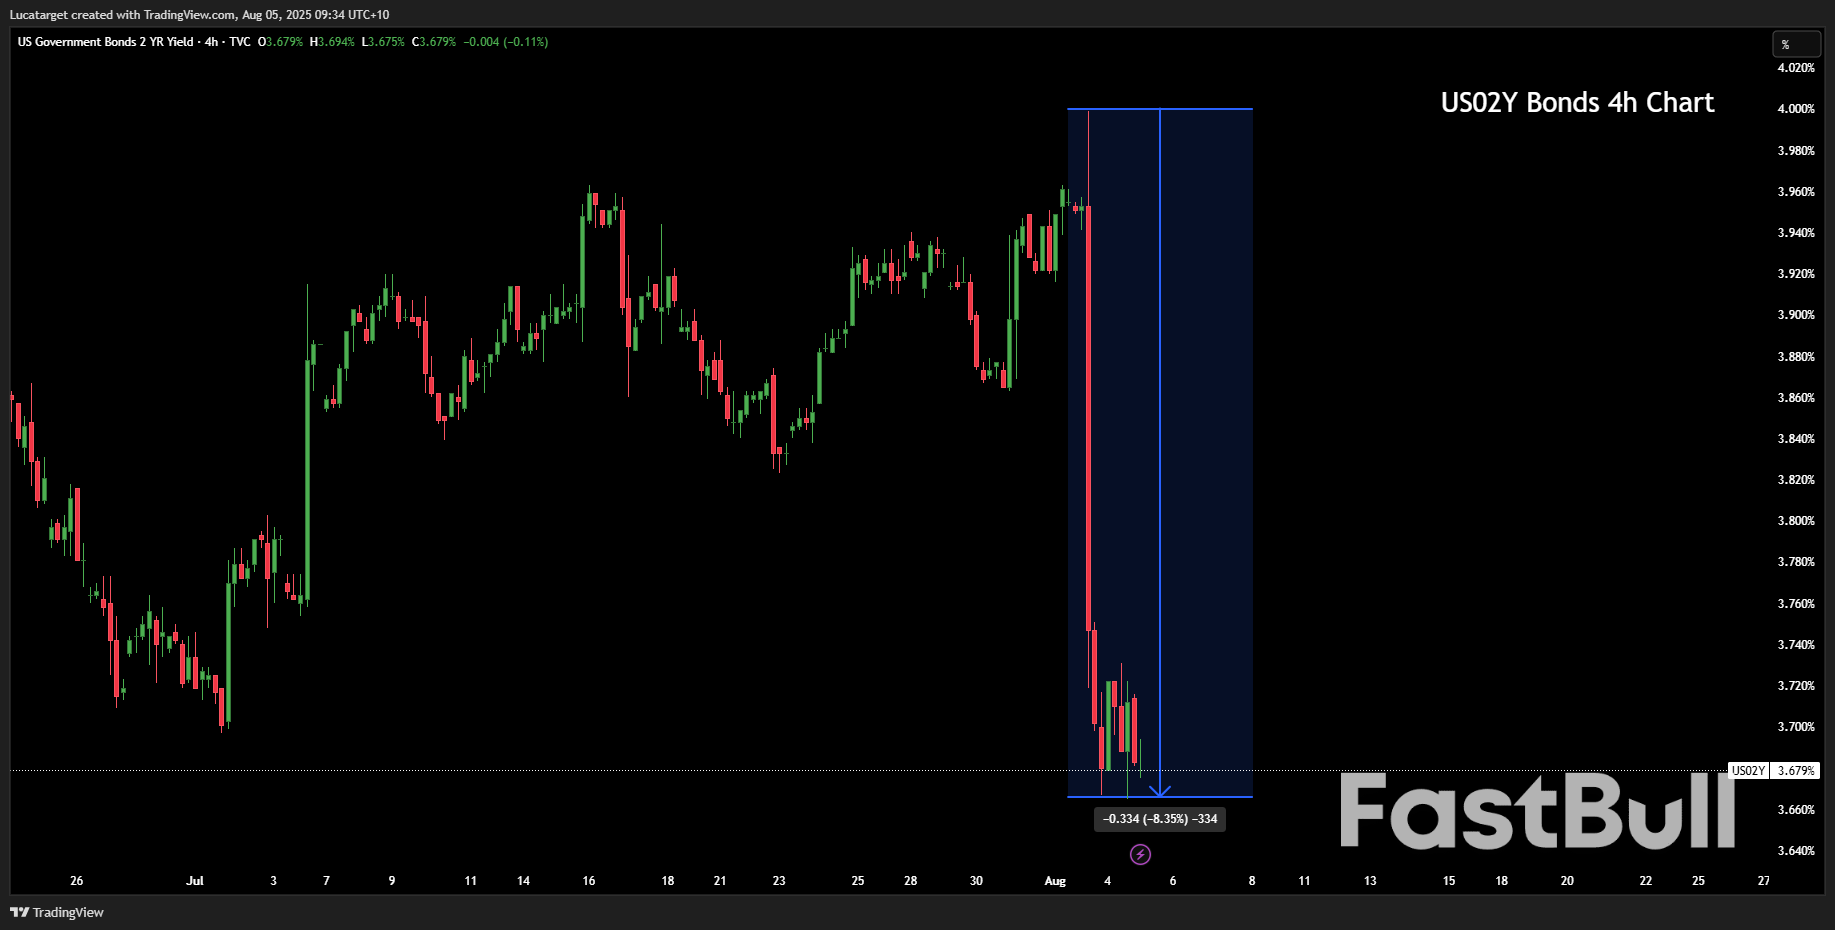Click the TVC source label in legend

pos(240,42)
